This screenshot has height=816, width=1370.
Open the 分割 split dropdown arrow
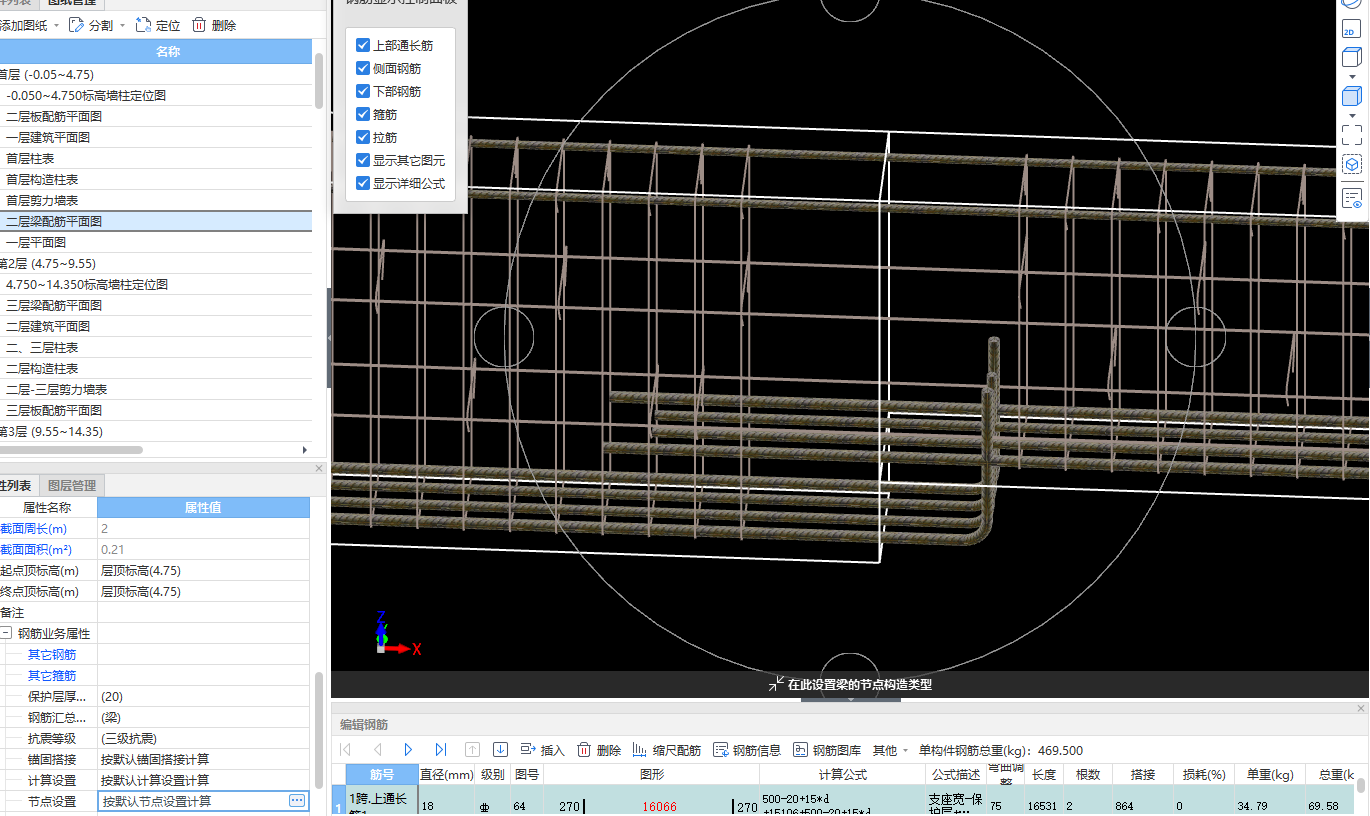click(x=122, y=25)
